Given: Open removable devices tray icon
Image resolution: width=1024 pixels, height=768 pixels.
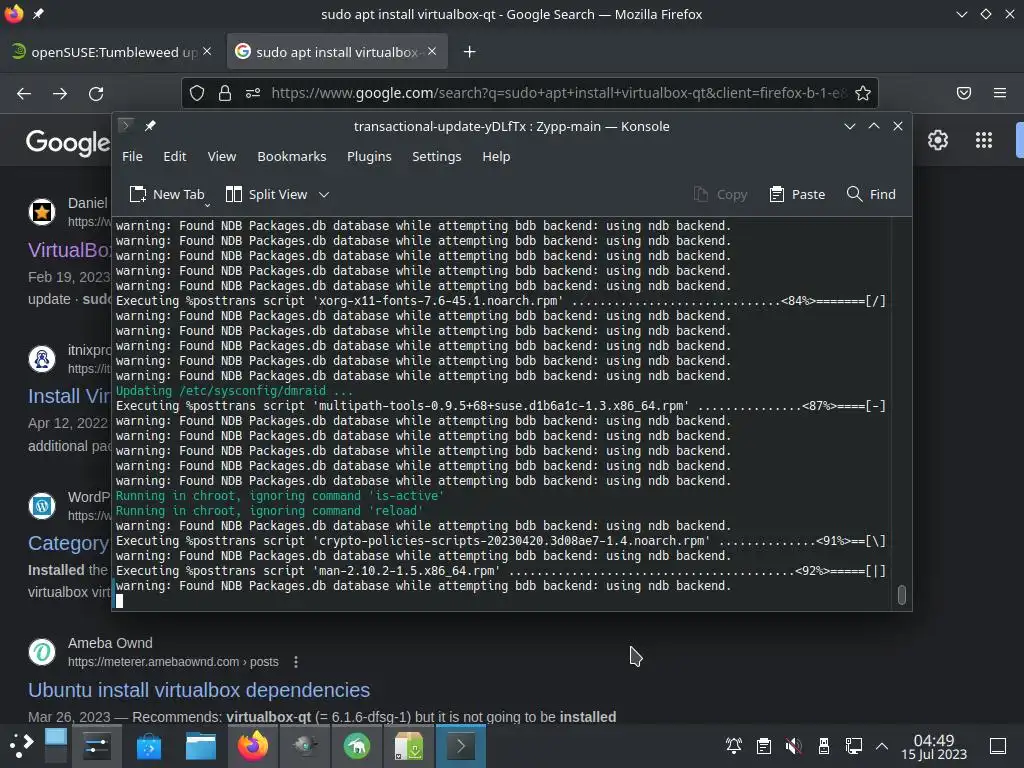Looking at the screenshot, I should click(824, 745).
